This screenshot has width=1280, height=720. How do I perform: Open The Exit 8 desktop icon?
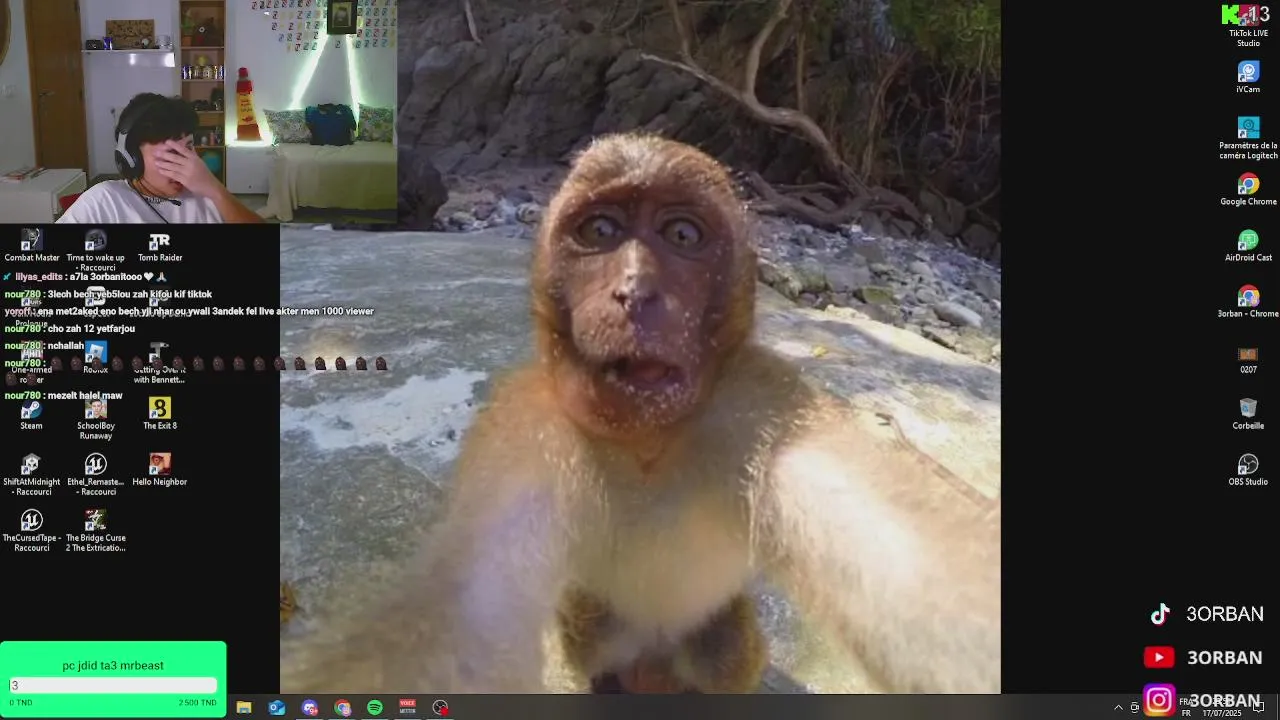[160, 414]
